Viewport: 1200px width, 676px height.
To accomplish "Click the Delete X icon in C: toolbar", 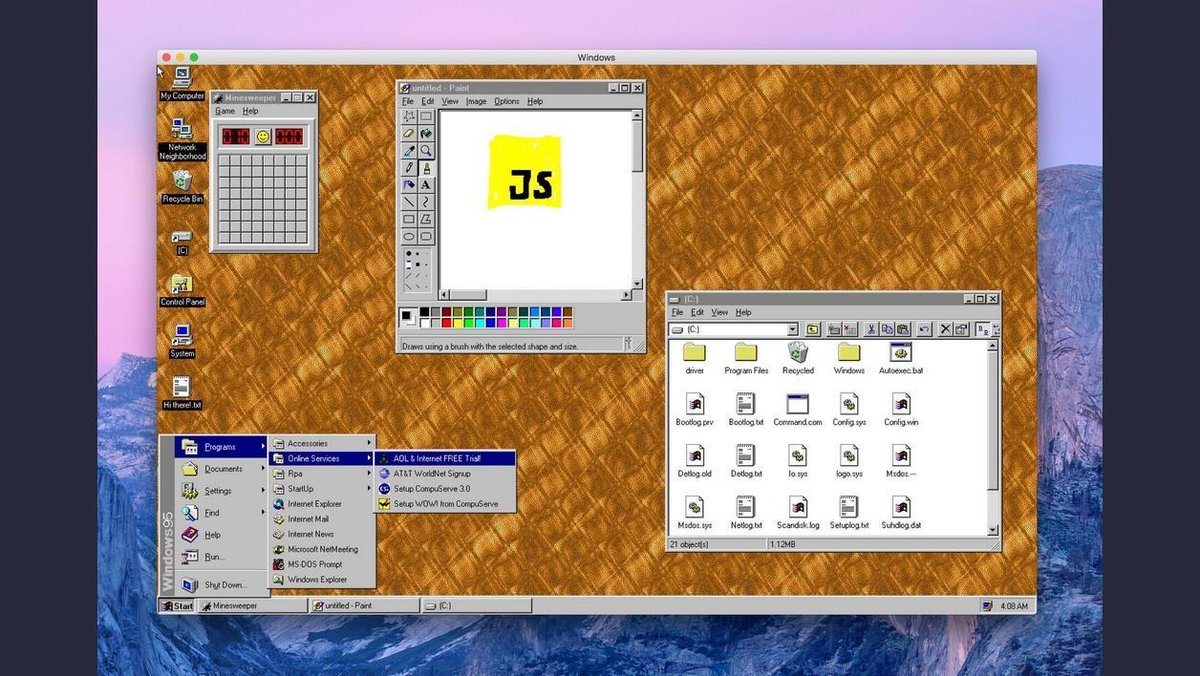I will point(946,329).
